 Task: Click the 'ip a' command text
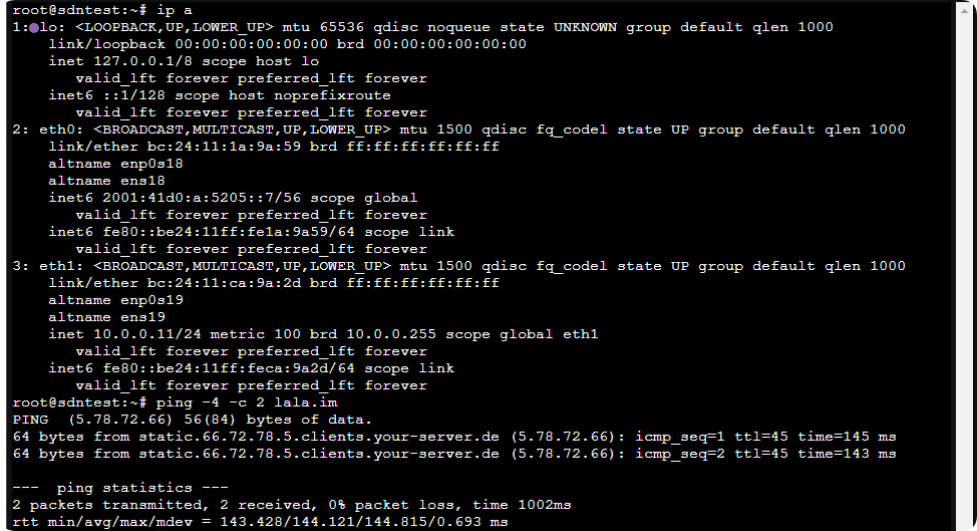point(174,10)
